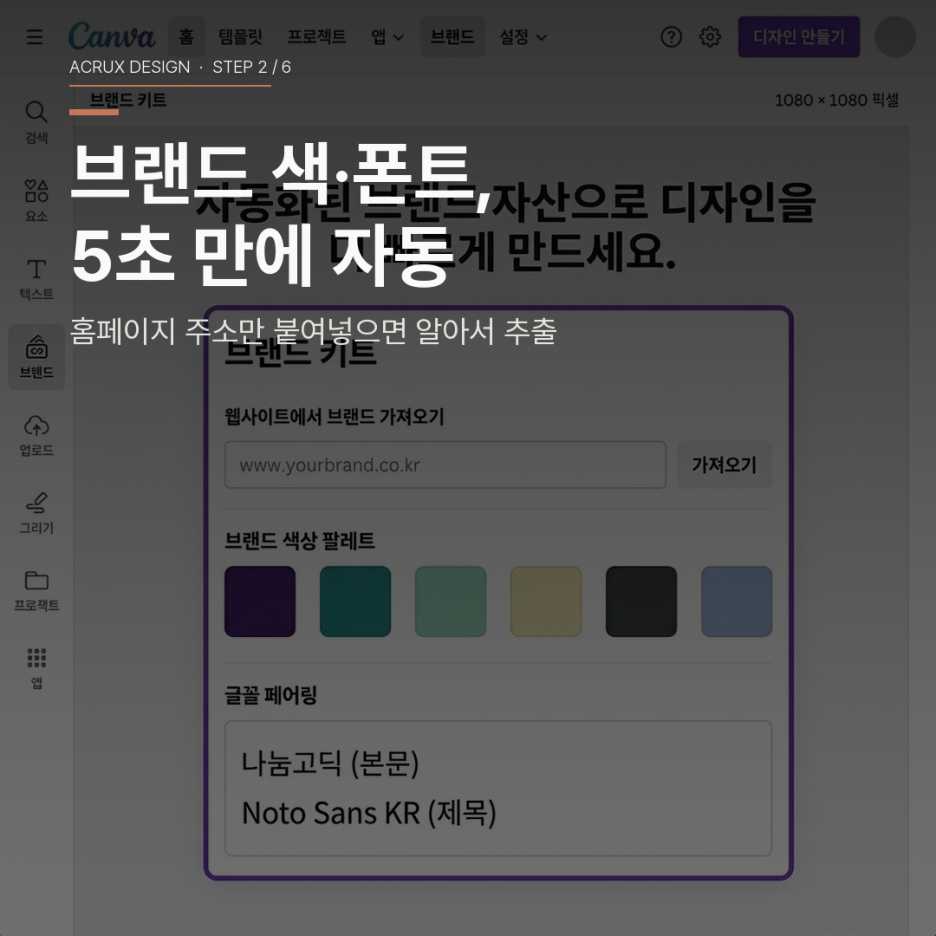The image size is (936, 936).
Task: Go to 홈 in top navigation
Action: coord(186,37)
